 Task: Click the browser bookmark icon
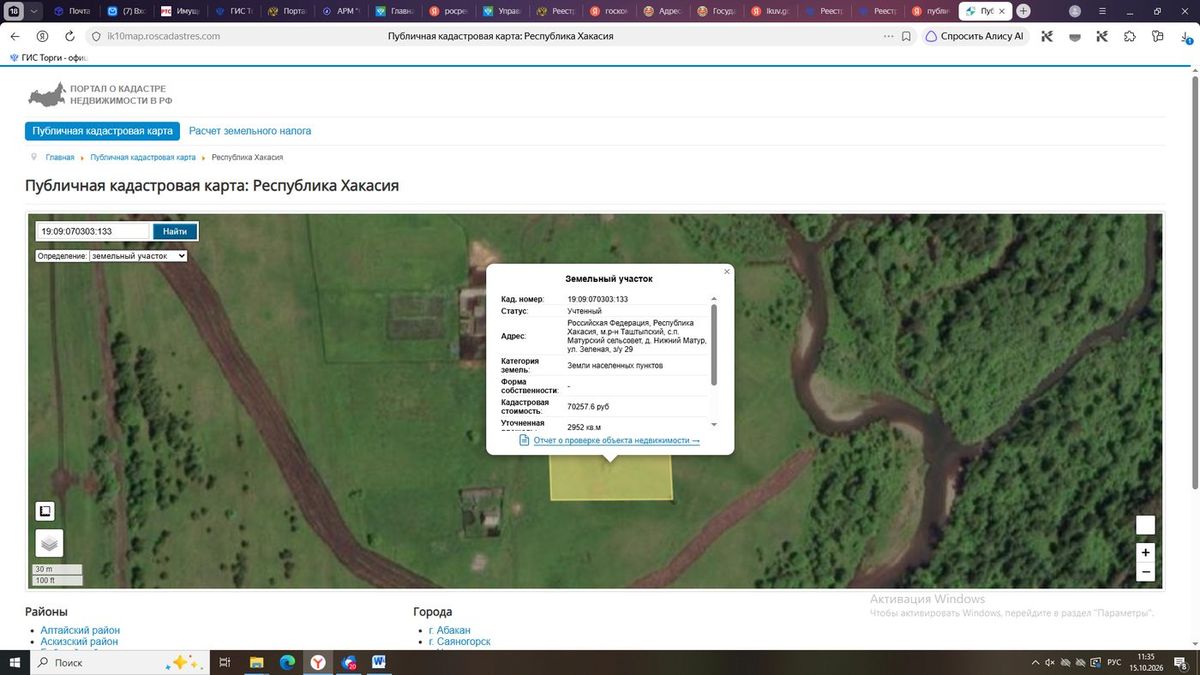click(x=906, y=36)
